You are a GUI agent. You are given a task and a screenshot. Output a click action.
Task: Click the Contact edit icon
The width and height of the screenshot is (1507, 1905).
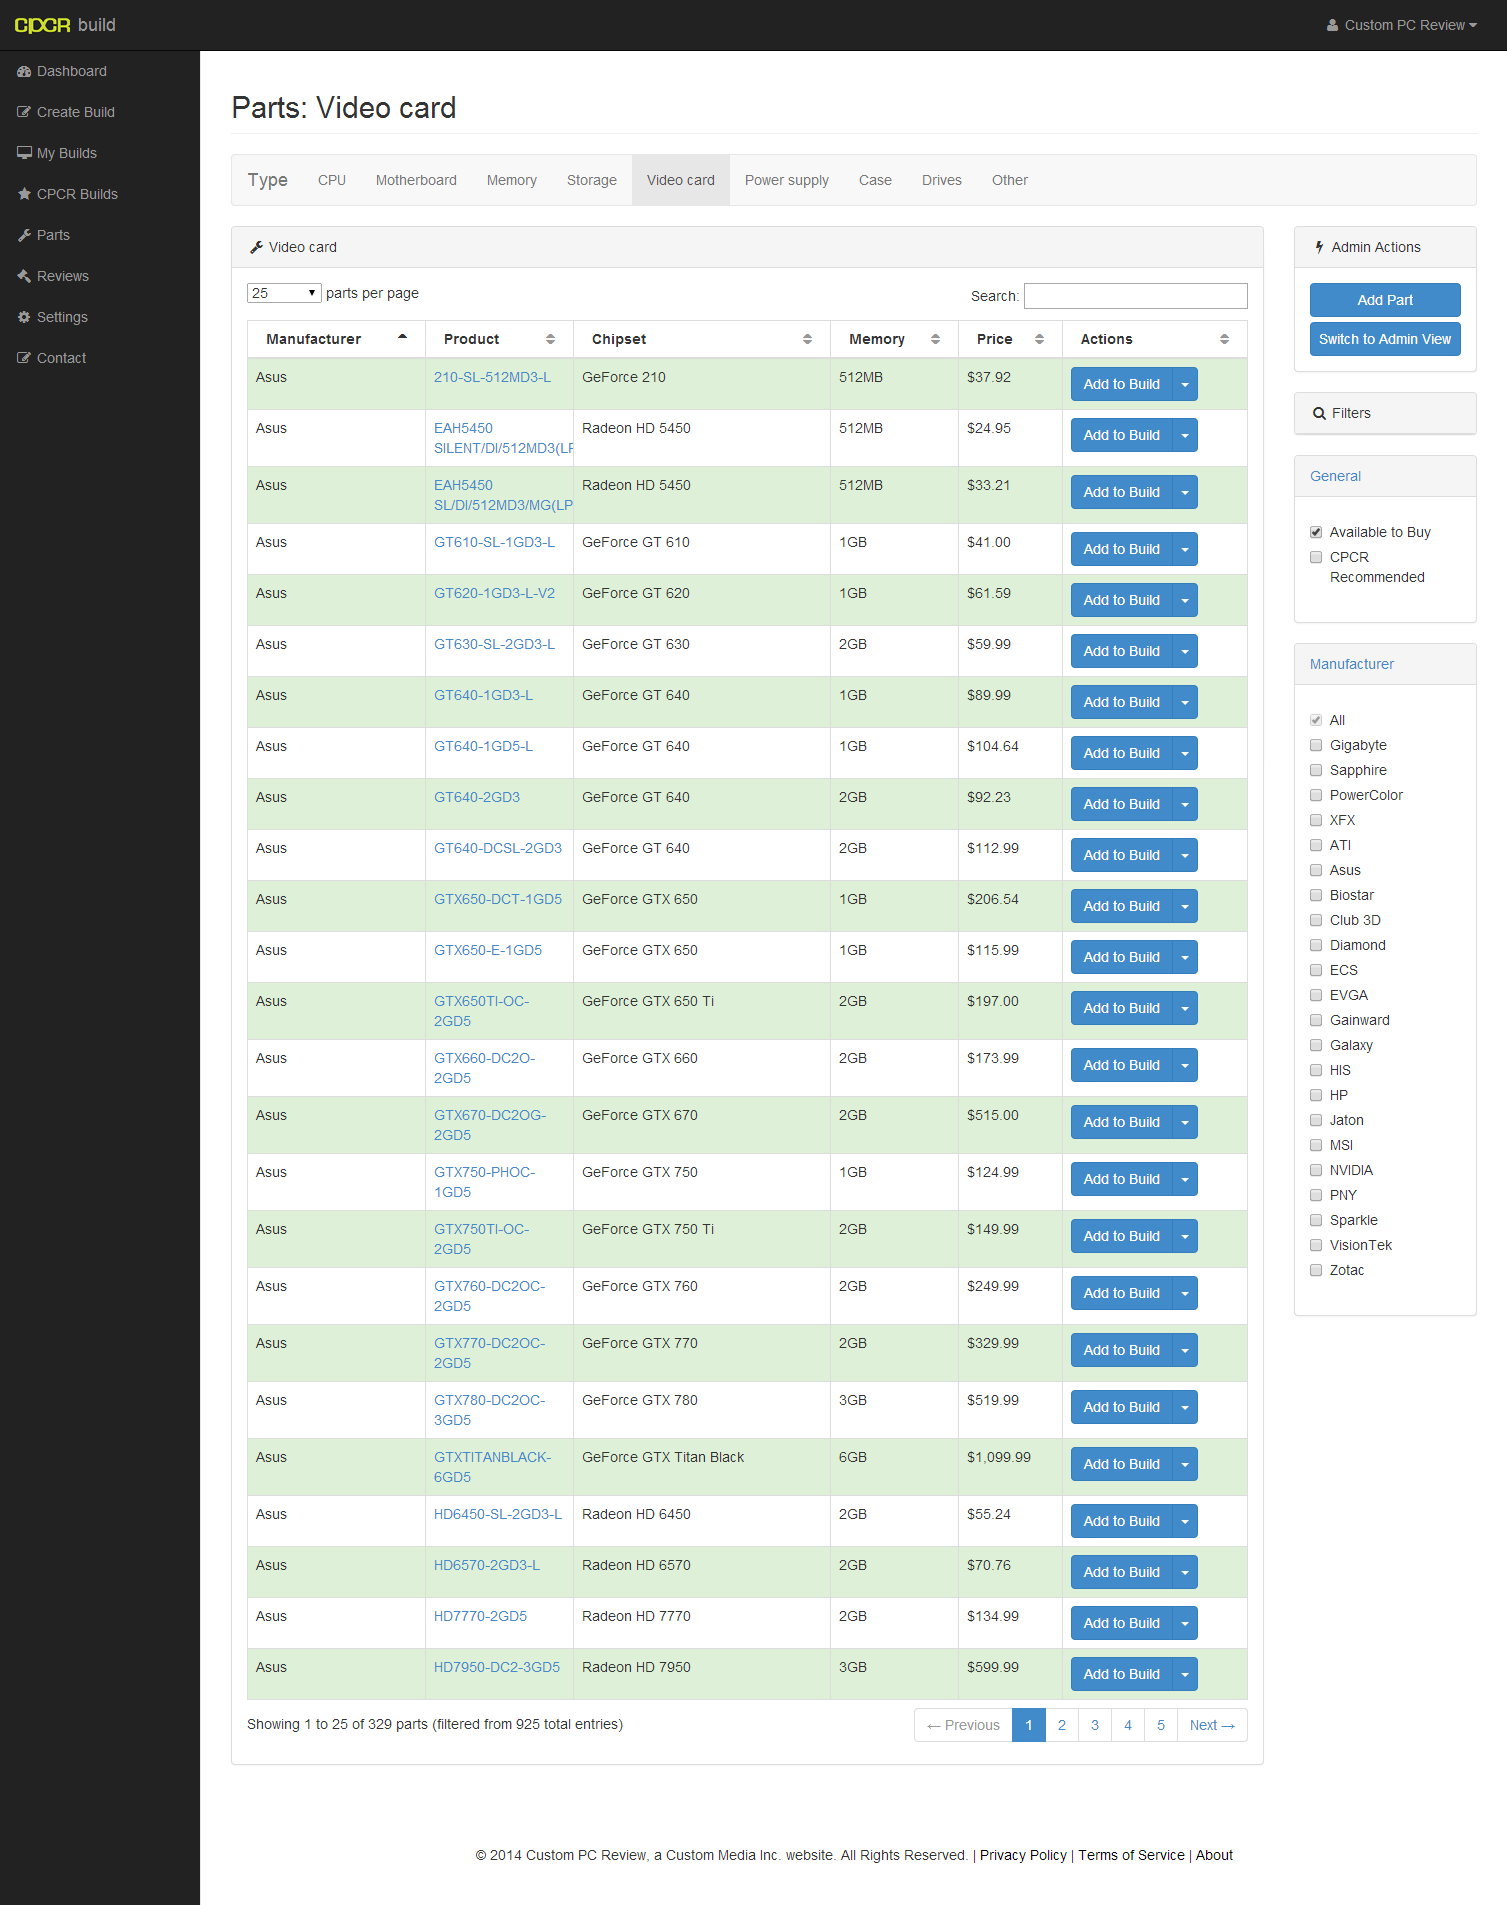[24, 358]
